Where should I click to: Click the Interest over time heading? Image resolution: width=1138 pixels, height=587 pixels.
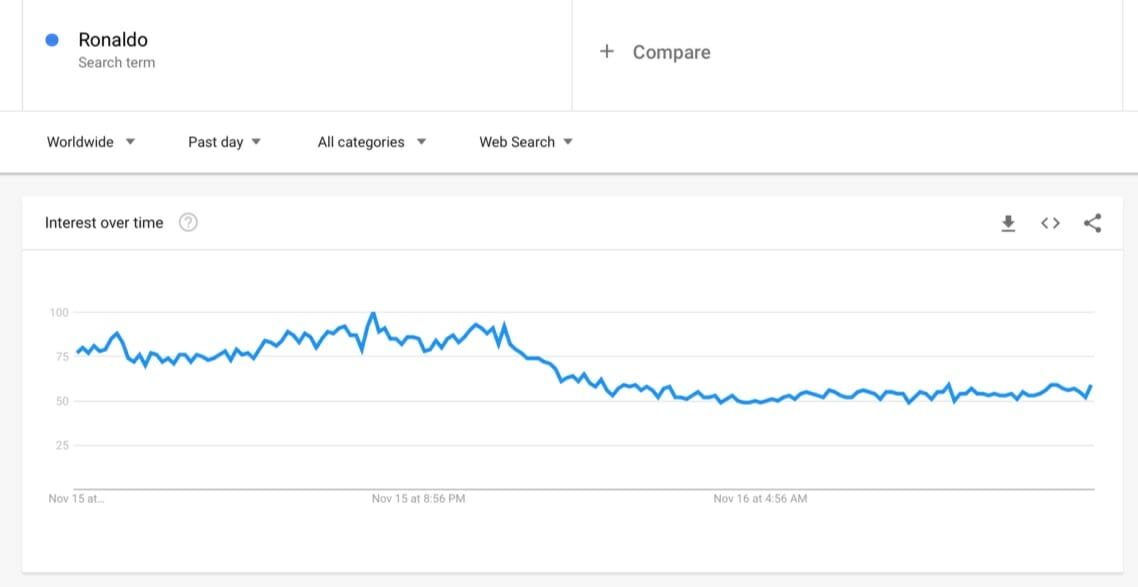coord(104,223)
